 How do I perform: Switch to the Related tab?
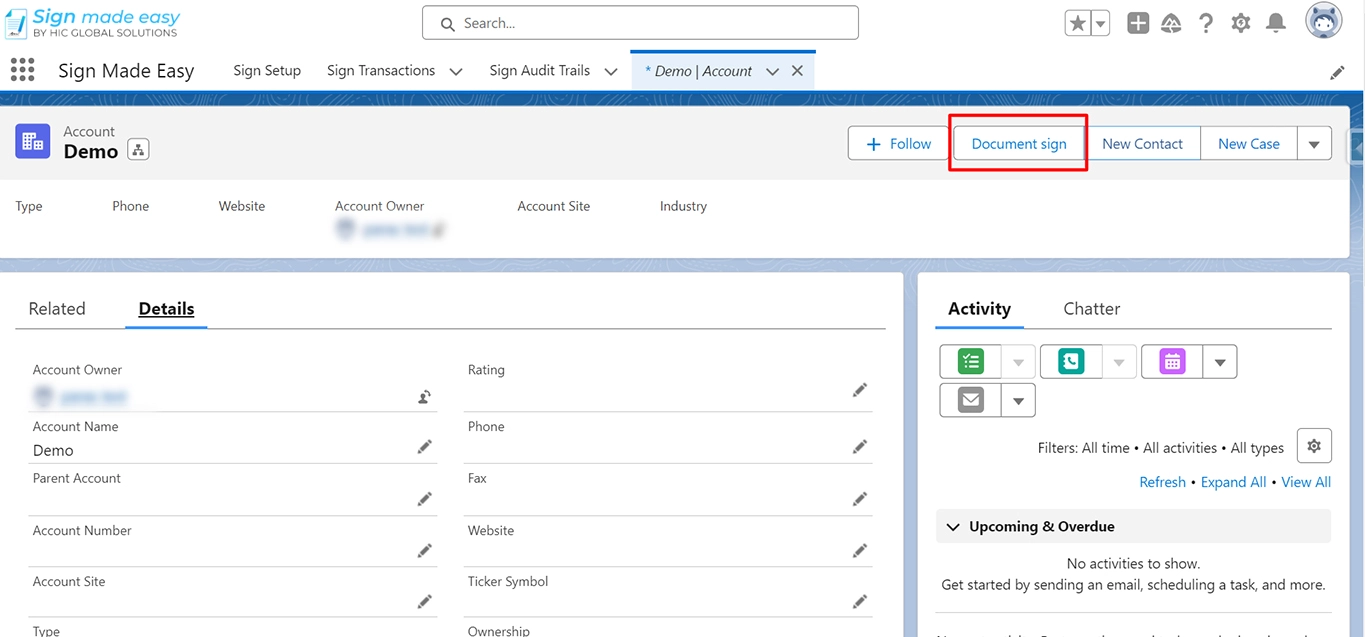pyautogui.click(x=57, y=308)
